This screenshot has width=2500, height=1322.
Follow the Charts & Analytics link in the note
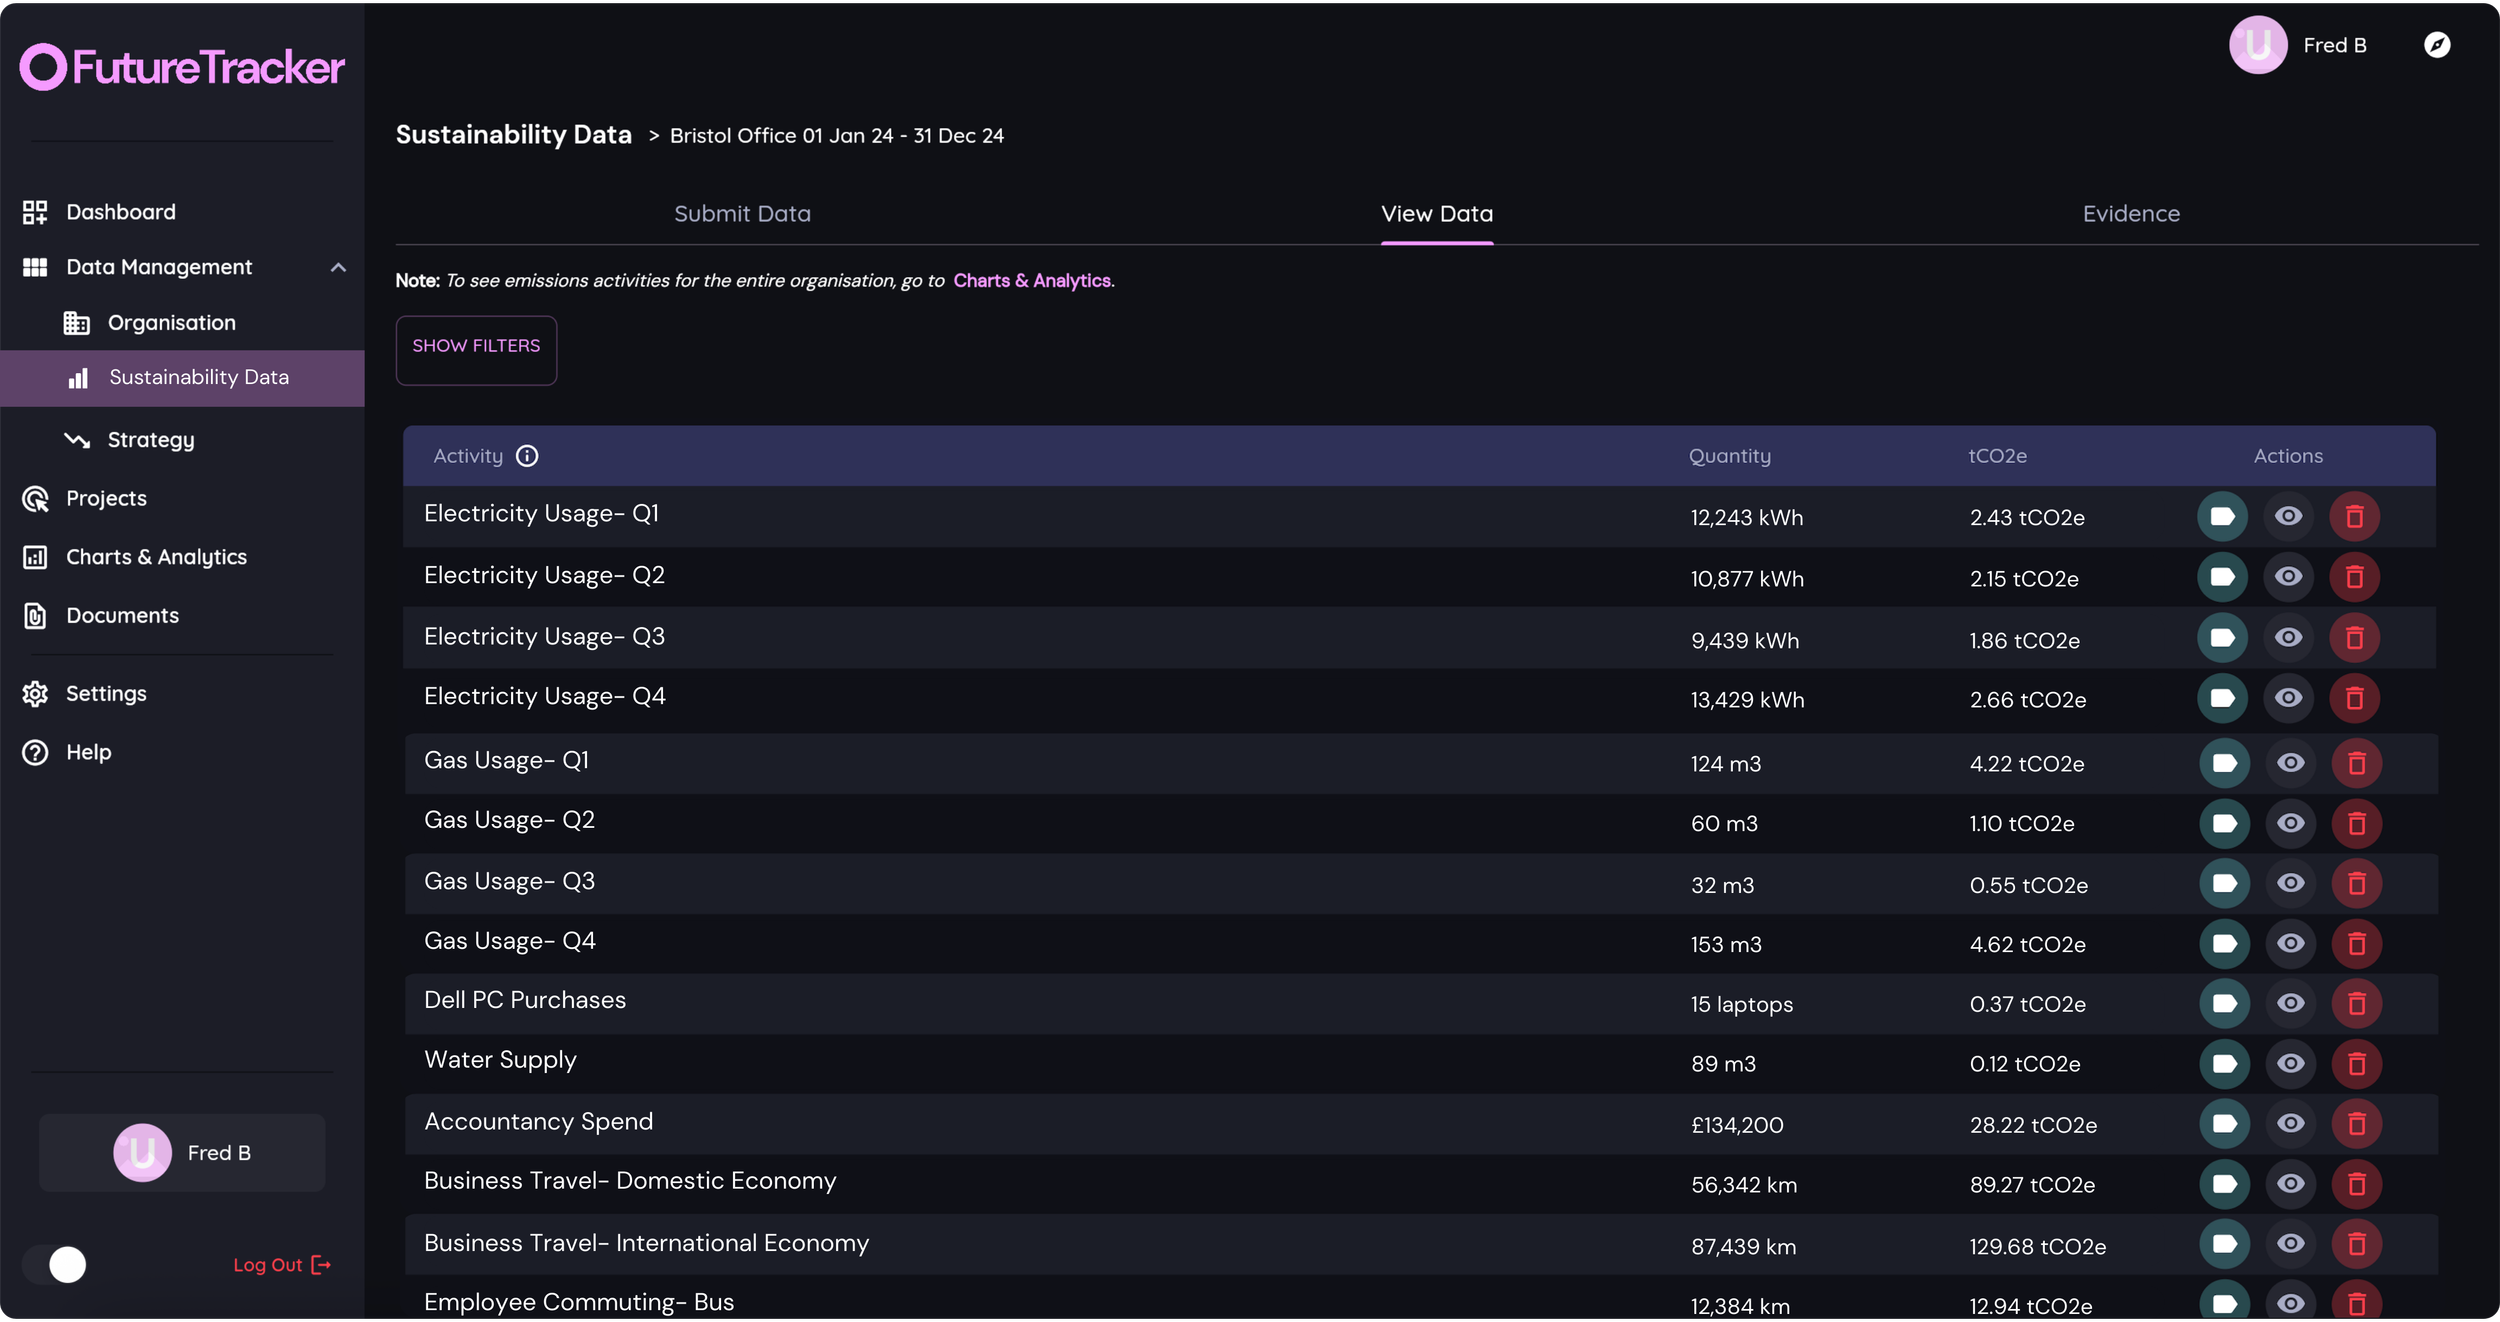pyautogui.click(x=1031, y=281)
